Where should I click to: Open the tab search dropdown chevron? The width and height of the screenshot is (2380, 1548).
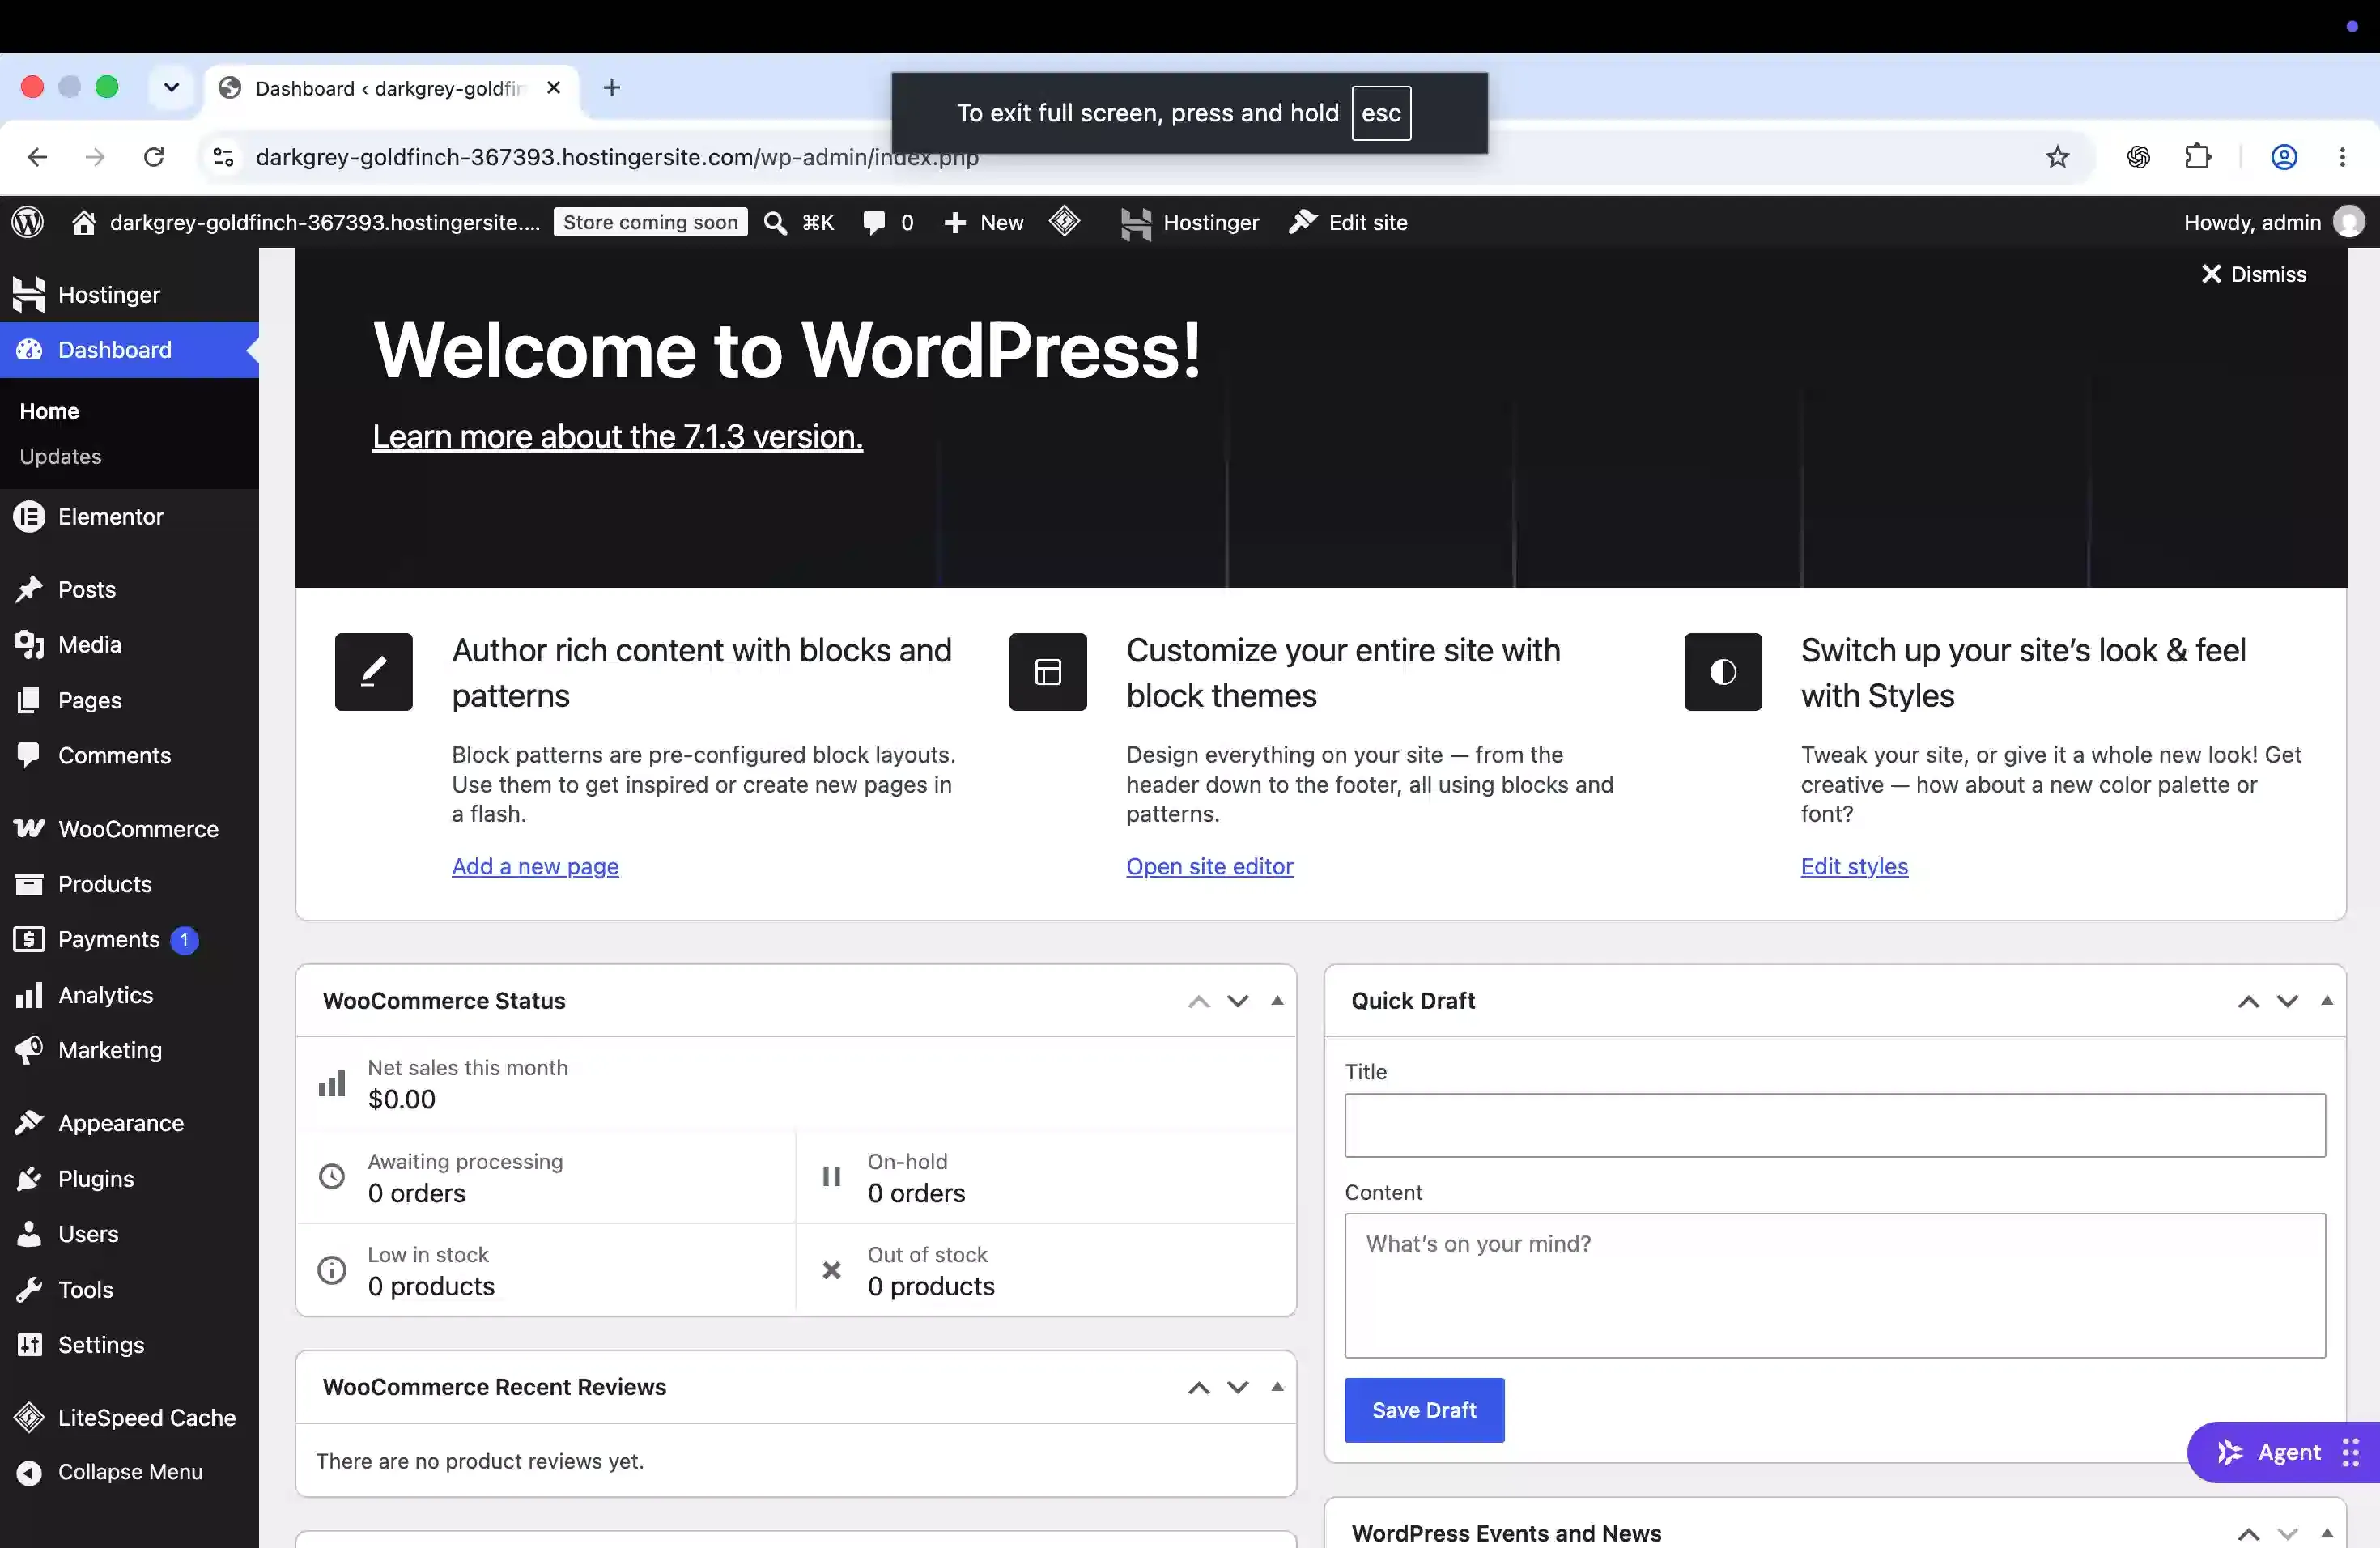[x=171, y=88]
